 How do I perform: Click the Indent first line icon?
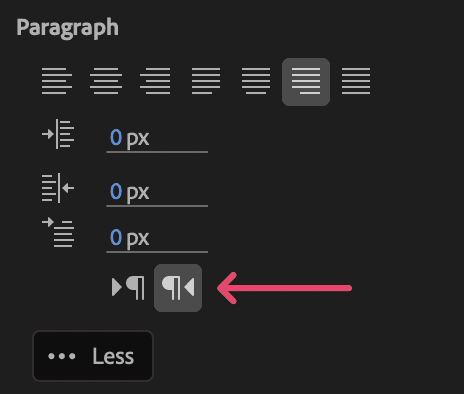[x=58, y=232]
